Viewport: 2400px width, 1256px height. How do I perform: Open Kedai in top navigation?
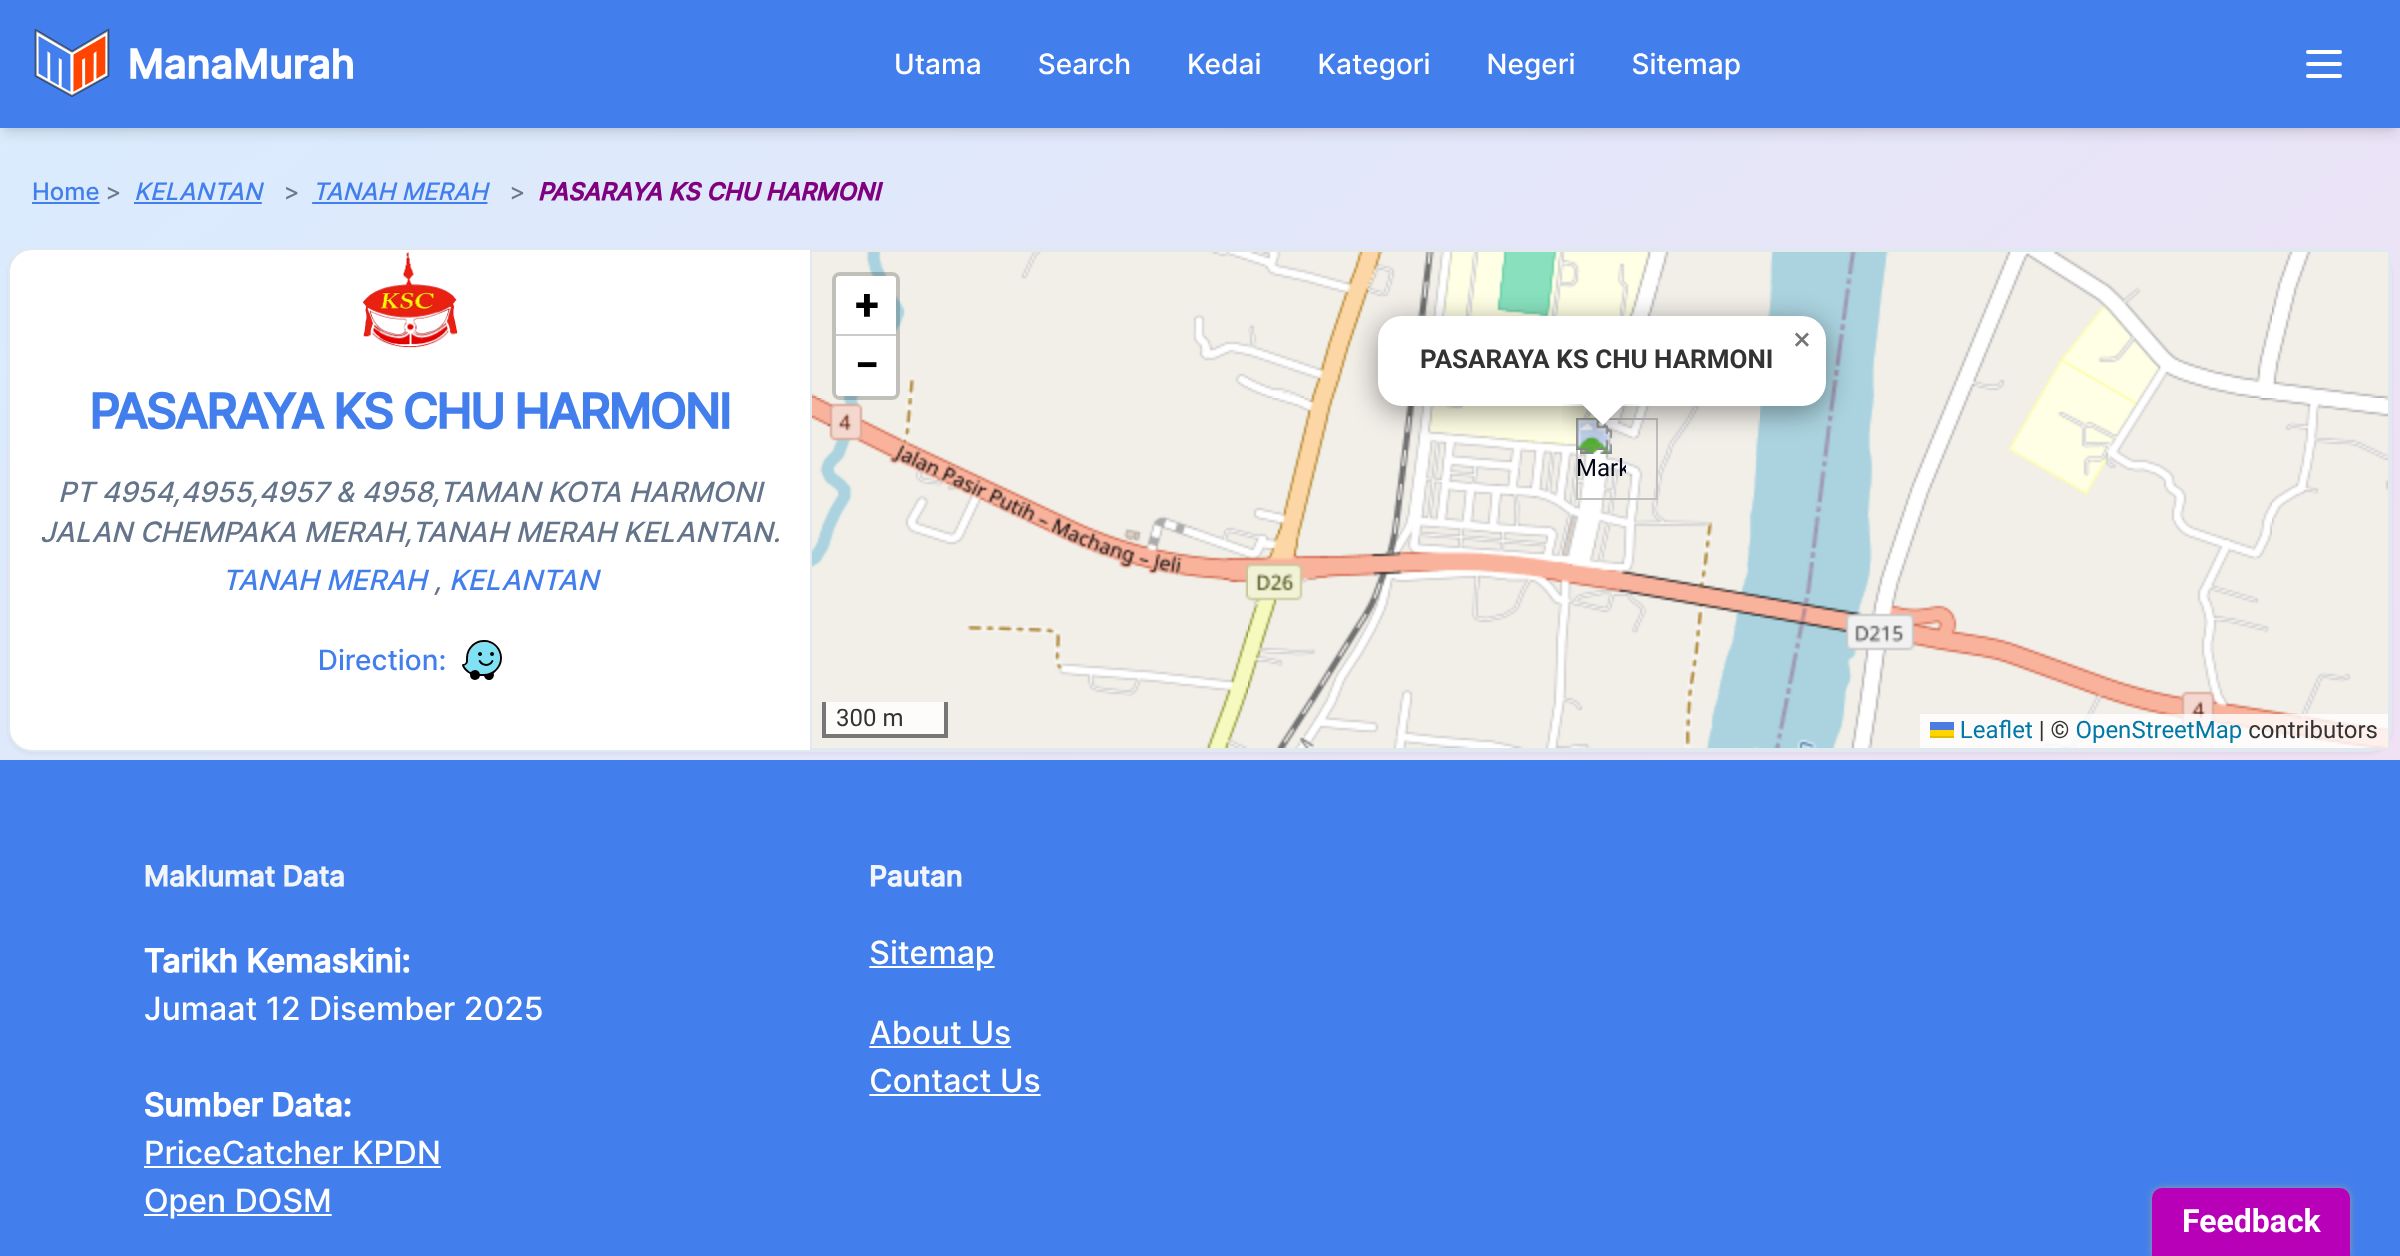click(1223, 64)
